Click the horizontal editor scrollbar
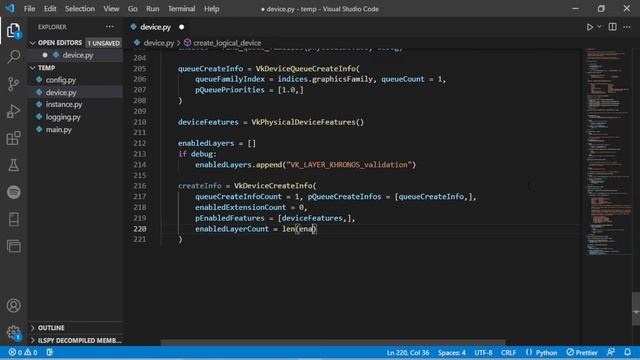This screenshot has height=360, width=640. tap(333, 342)
